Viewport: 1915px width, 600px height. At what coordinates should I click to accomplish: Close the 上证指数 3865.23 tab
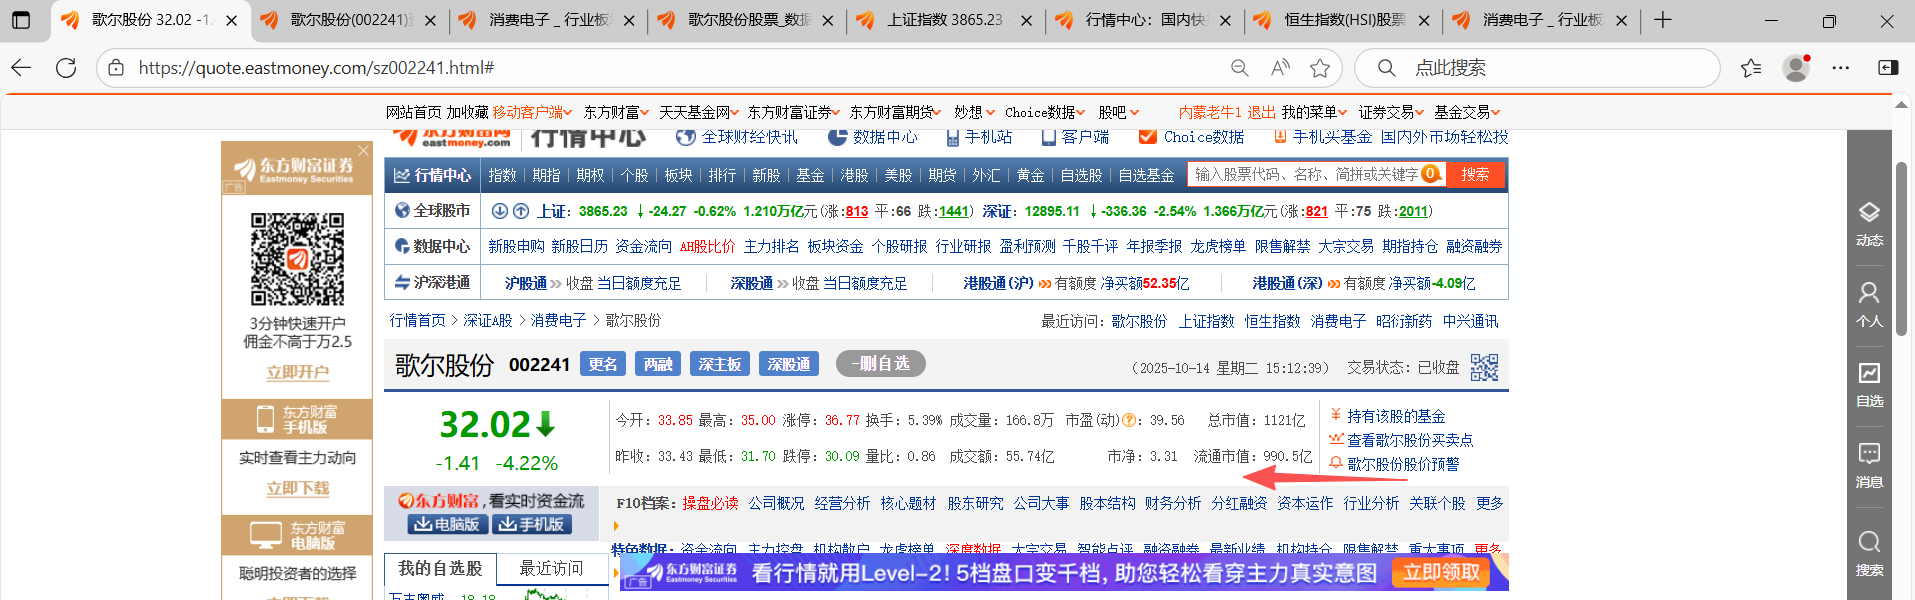[1026, 20]
